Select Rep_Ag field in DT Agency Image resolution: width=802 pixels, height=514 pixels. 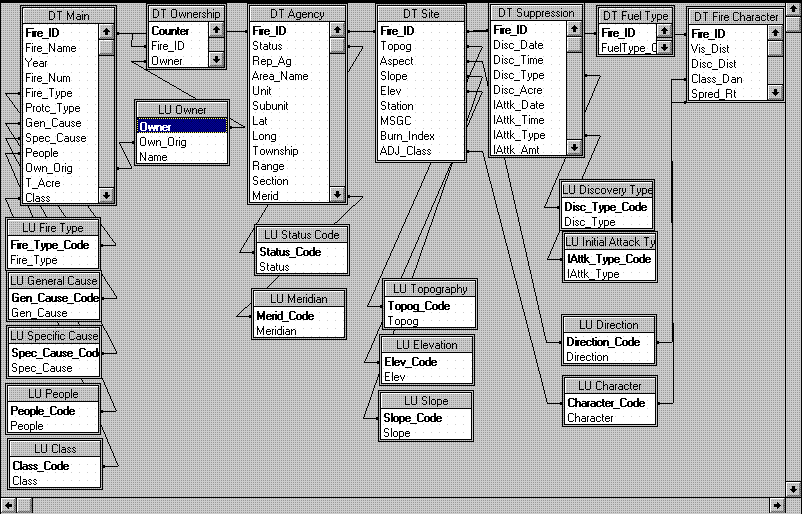point(272,61)
